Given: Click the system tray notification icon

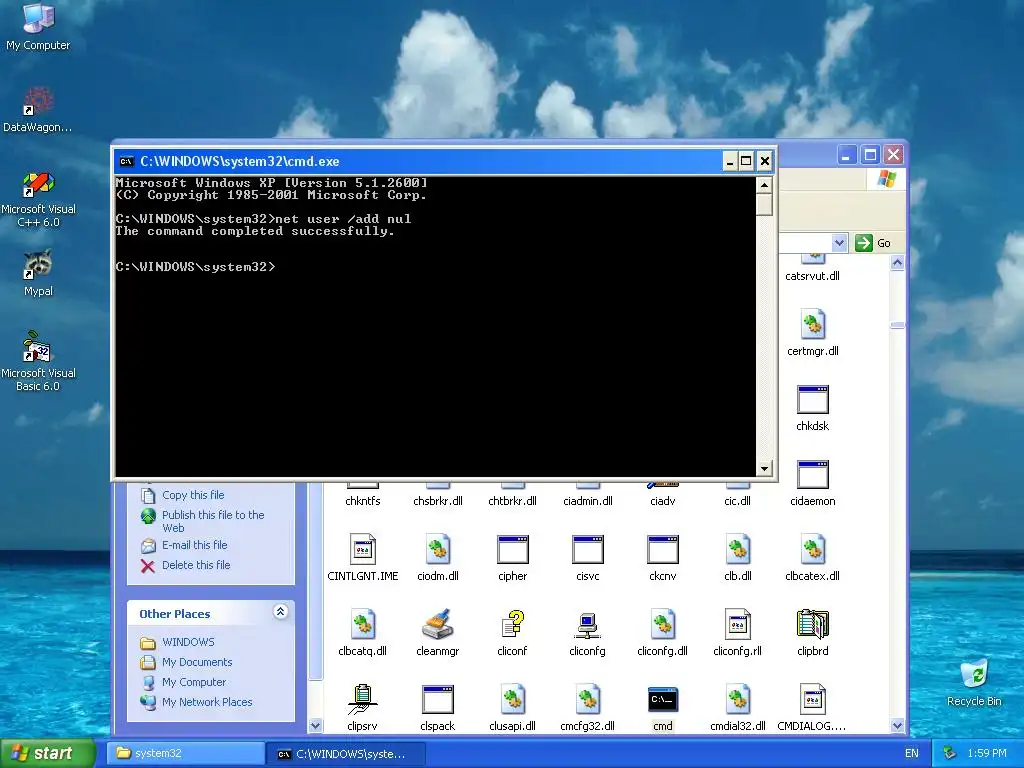Looking at the screenshot, I should [950, 753].
